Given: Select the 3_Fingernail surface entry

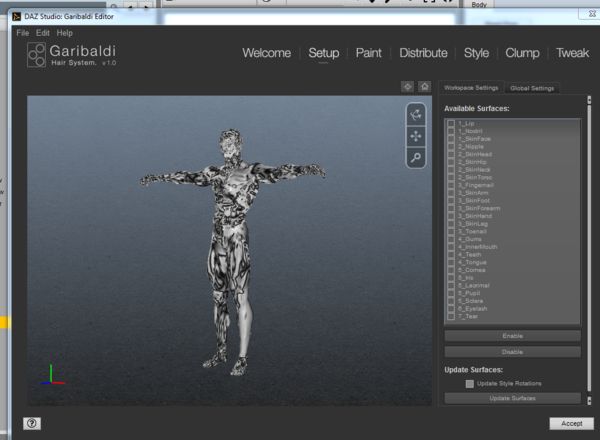Looking at the screenshot, I should [512, 185].
